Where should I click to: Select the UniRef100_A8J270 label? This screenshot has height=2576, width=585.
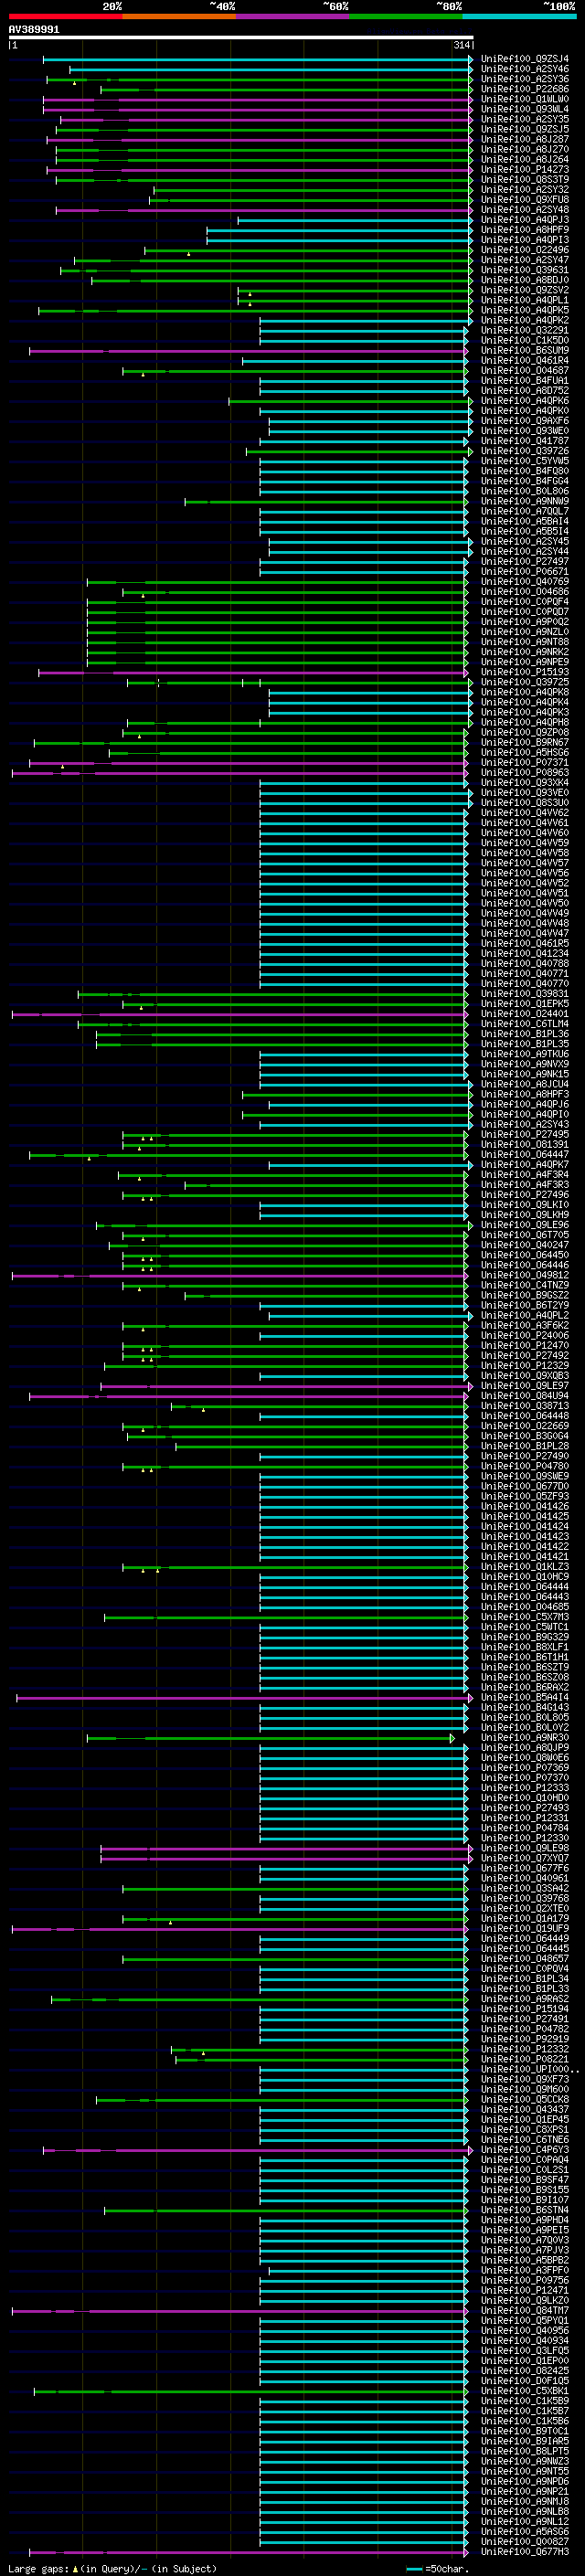pos(525,149)
